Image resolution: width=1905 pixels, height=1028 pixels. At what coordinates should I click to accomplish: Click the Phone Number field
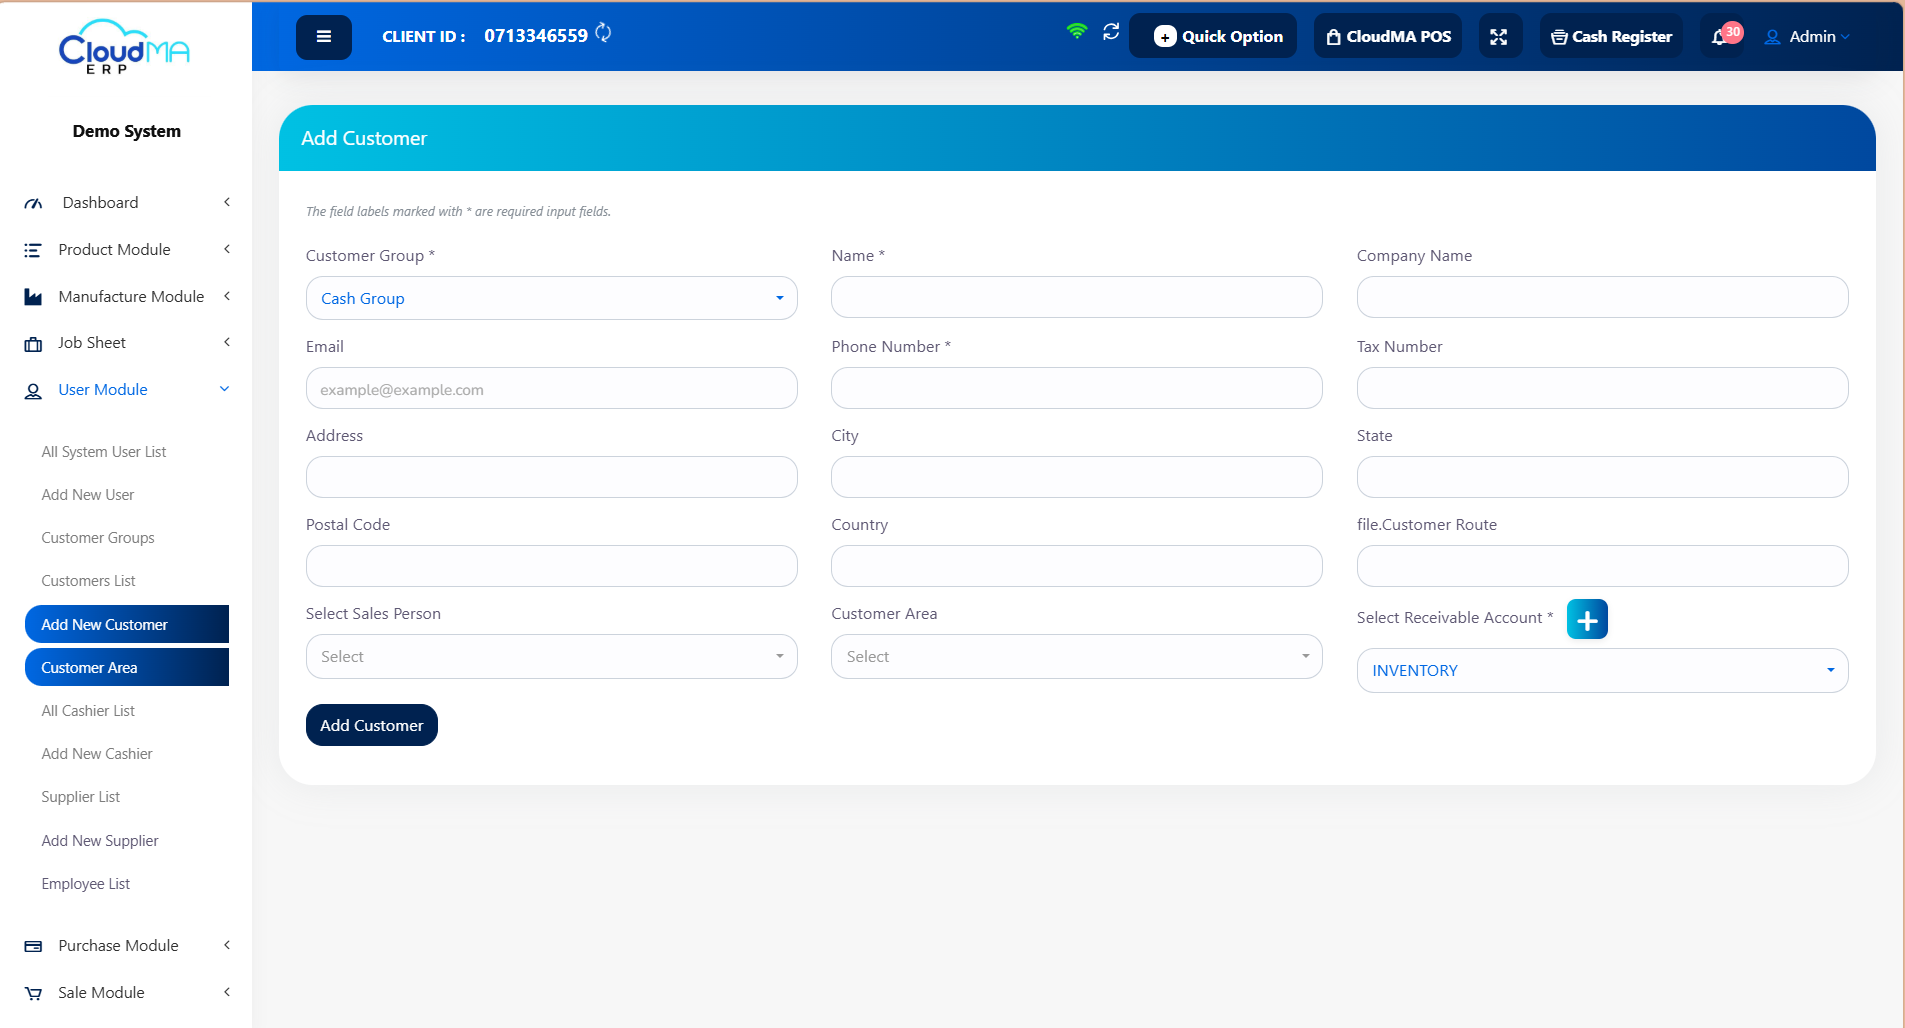(x=1077, y=388)
